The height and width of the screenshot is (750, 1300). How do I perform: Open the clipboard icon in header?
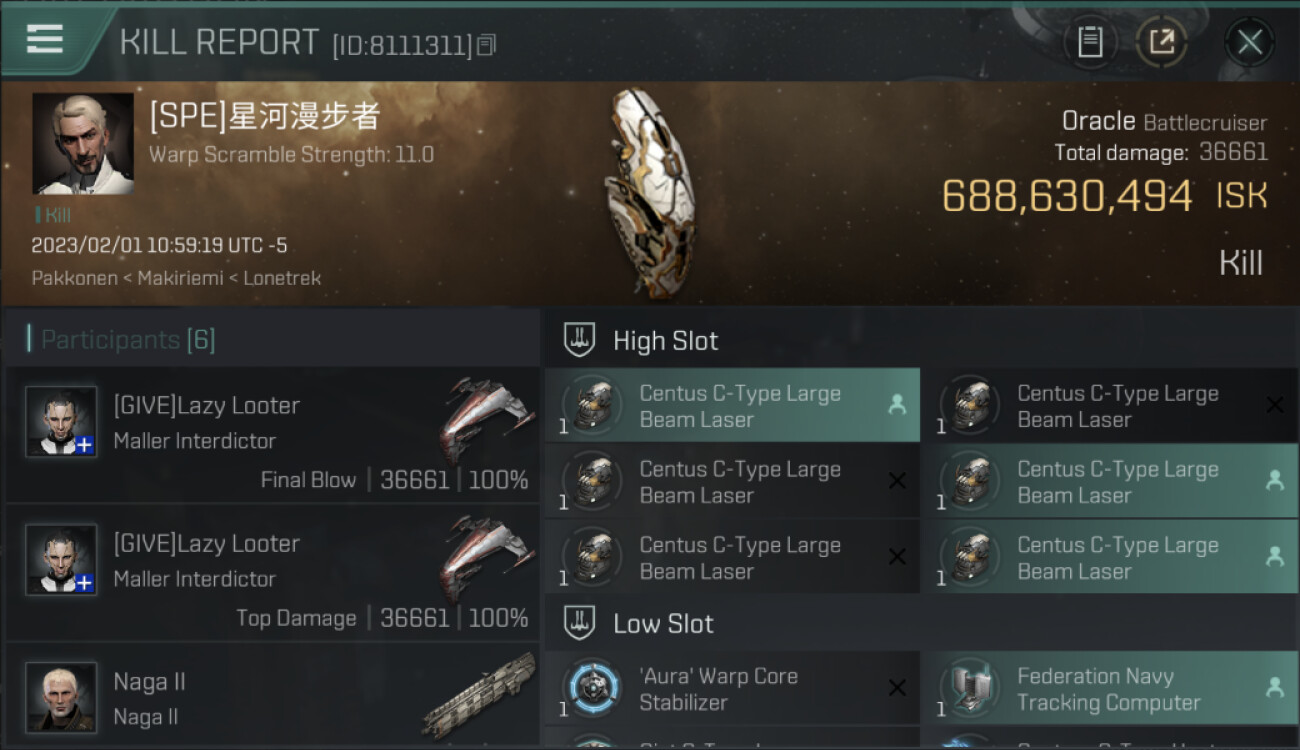tap(1090, 42)
